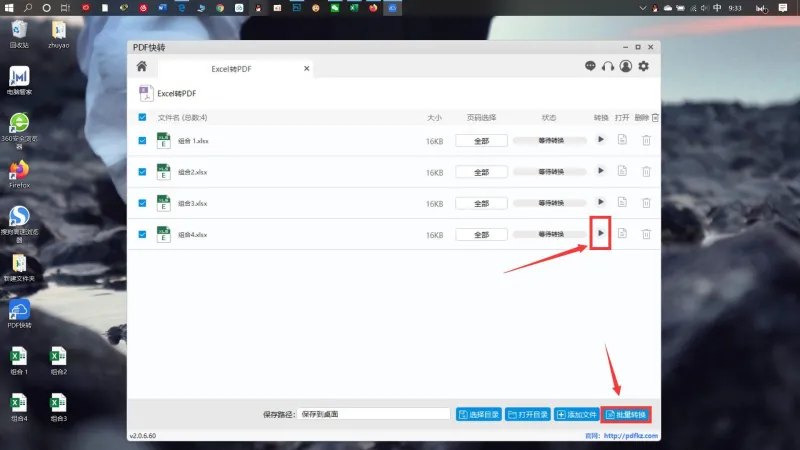Start converting 组合2.xlsx with play icon

(601, 171)
